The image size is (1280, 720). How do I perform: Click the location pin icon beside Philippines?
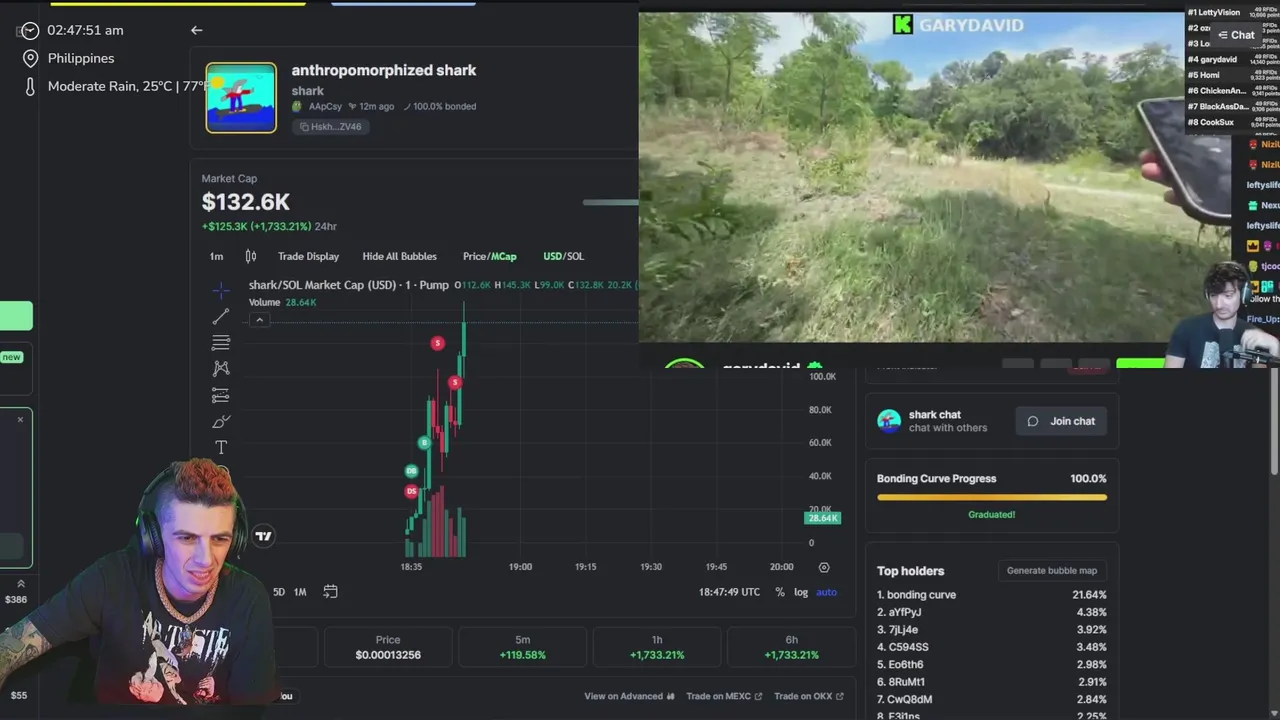point(30,58)
